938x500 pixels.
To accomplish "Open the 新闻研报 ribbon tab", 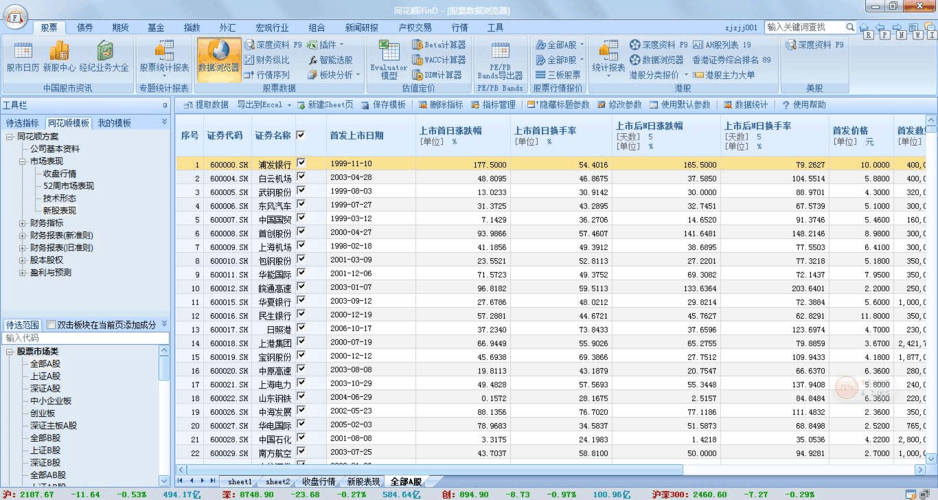I will (x=361, y=28).
